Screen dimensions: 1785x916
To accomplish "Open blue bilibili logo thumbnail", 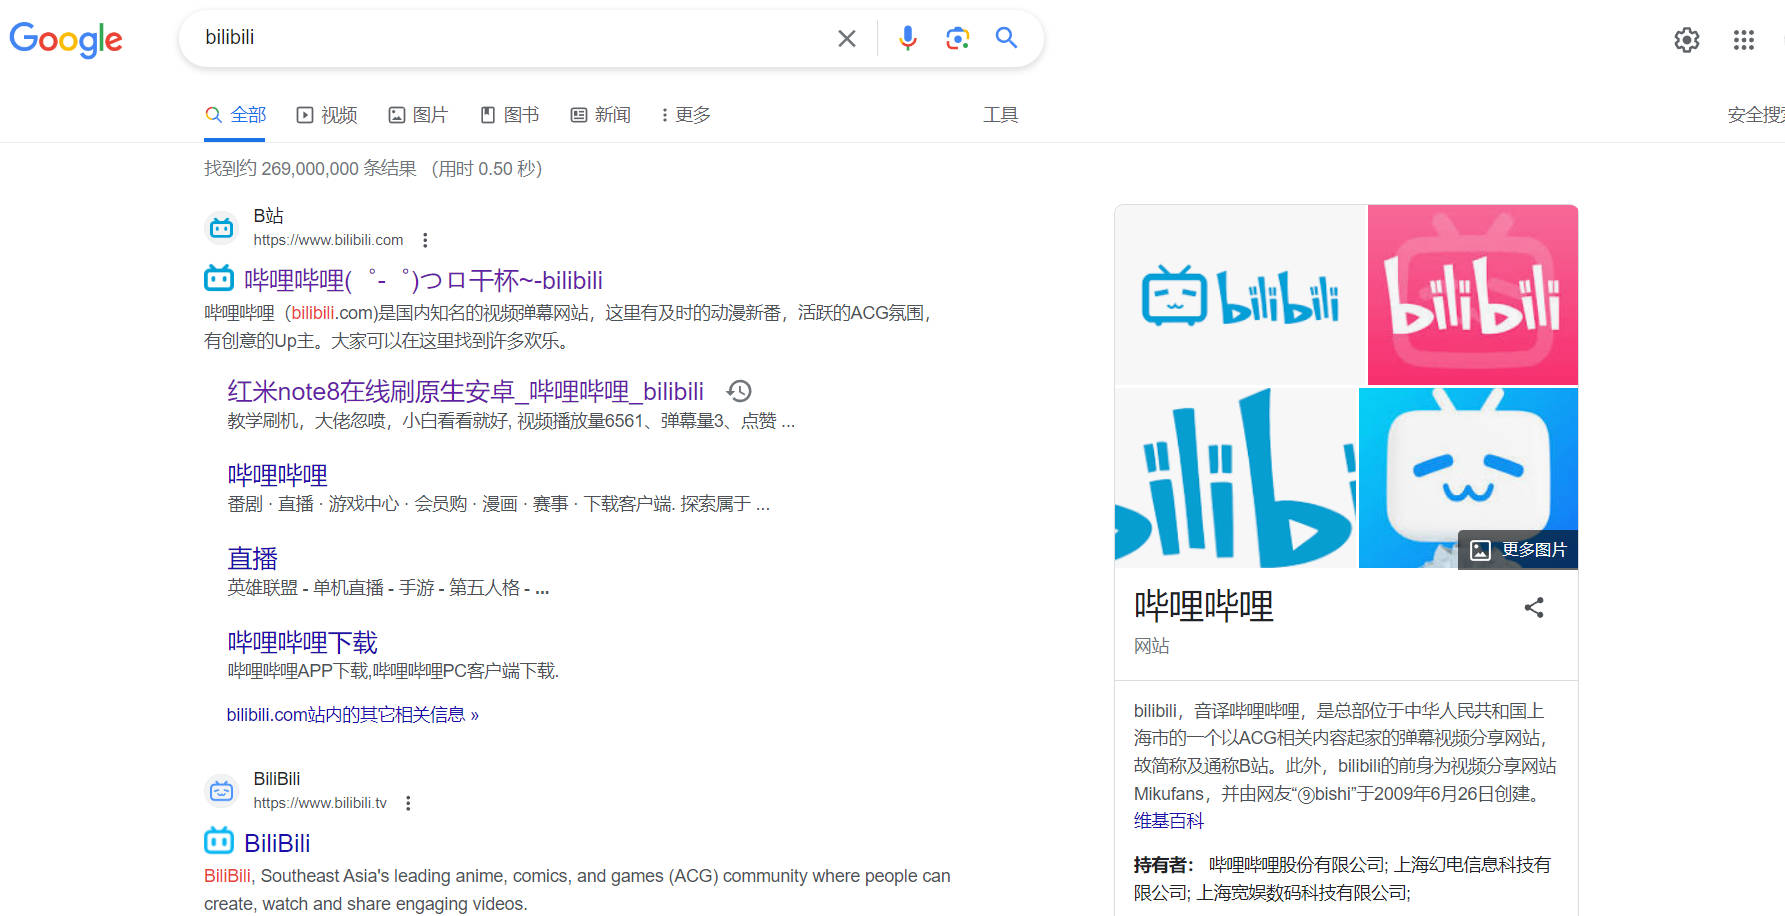I will tap(1240, 295).
